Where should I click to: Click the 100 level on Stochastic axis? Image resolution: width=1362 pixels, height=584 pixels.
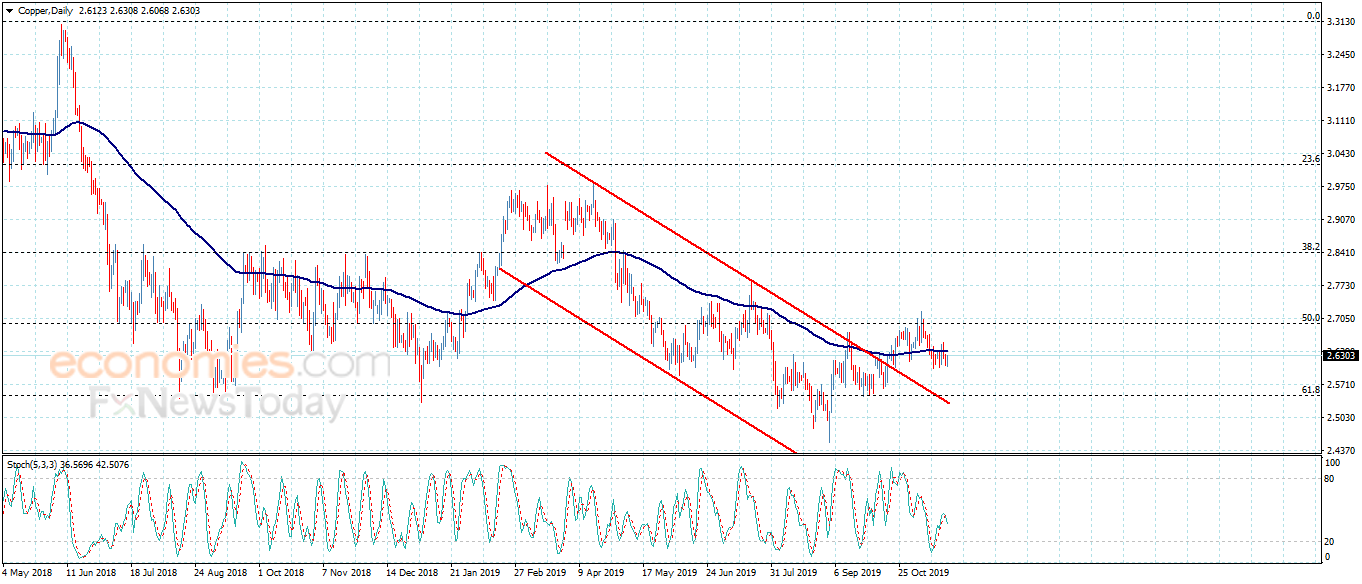click(1332, 465)
